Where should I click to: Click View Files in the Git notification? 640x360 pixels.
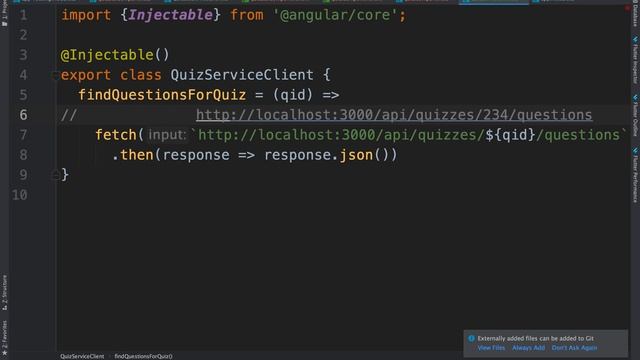(x=491, y=348)
